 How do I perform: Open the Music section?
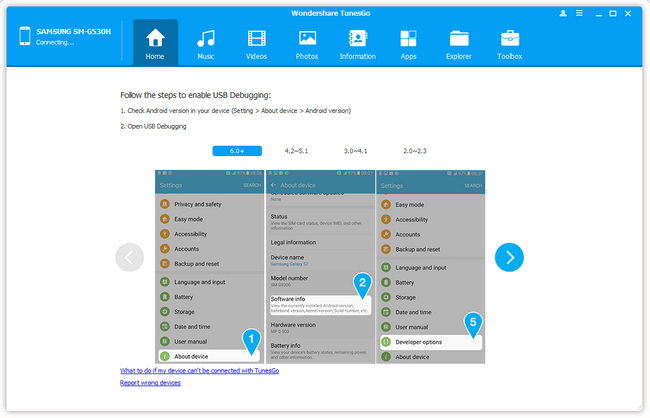pyautogui.click(x=206, y=43)
